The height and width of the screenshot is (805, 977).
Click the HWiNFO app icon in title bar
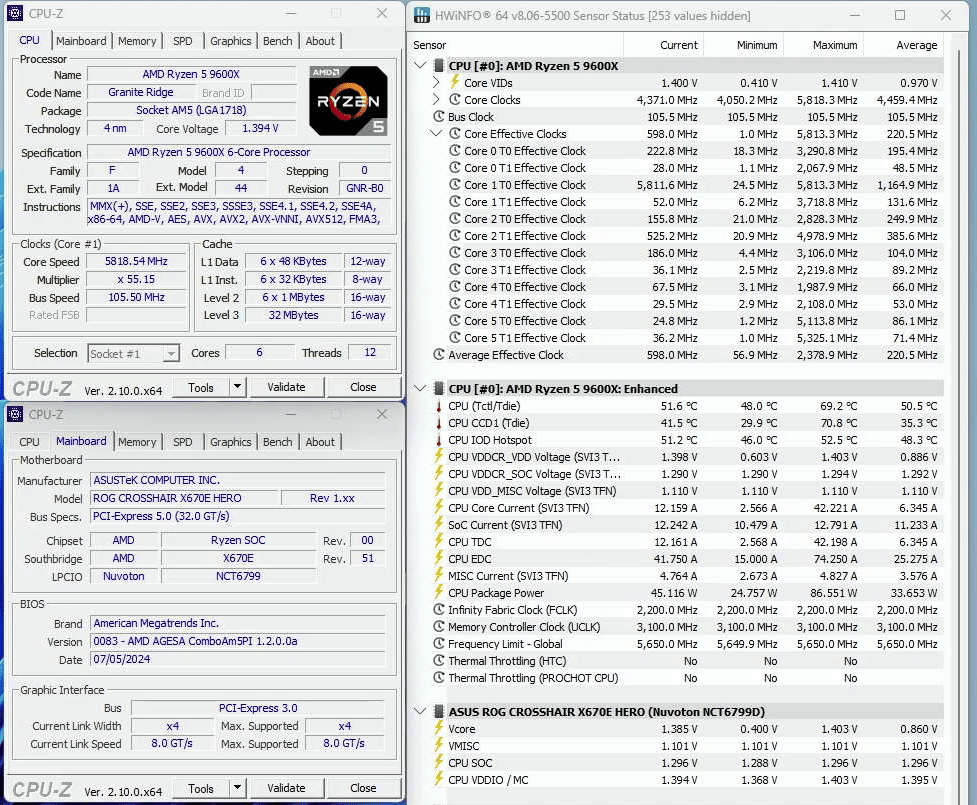click(422, 16)
